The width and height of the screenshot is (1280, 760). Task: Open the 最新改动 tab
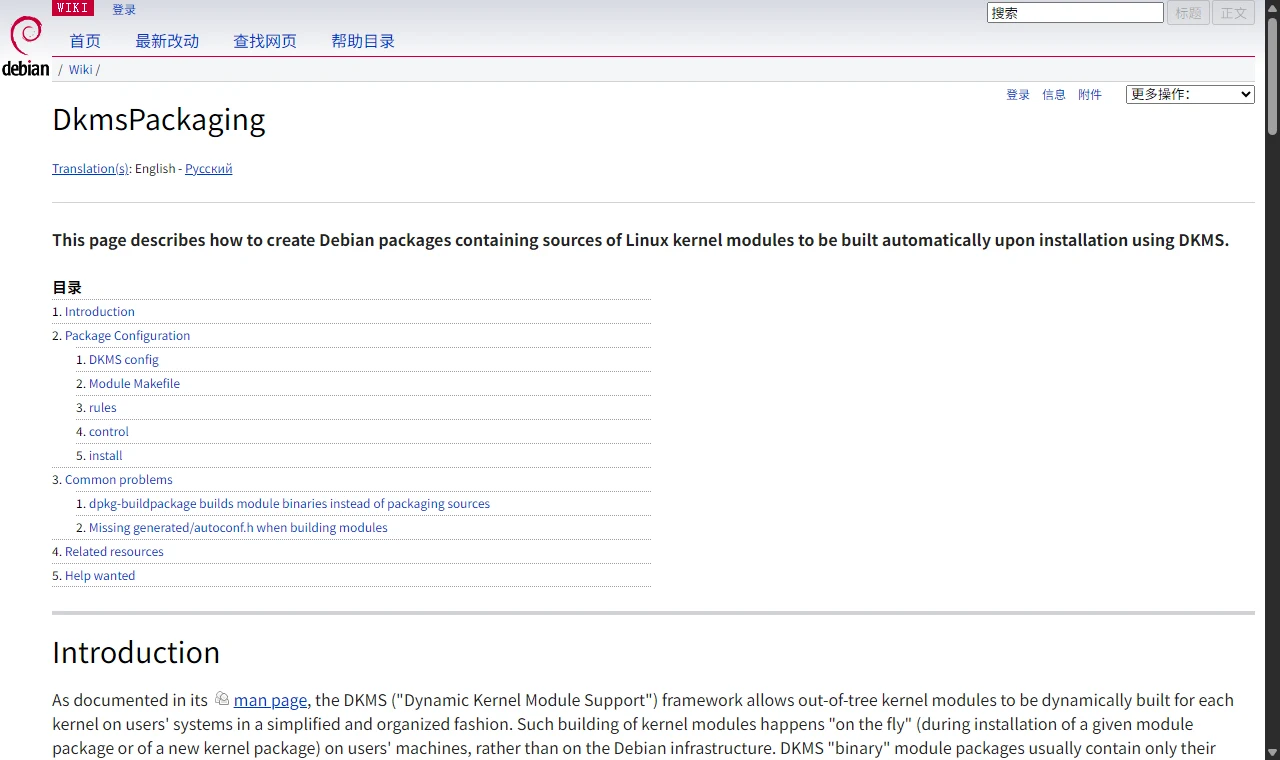(167, 41)
